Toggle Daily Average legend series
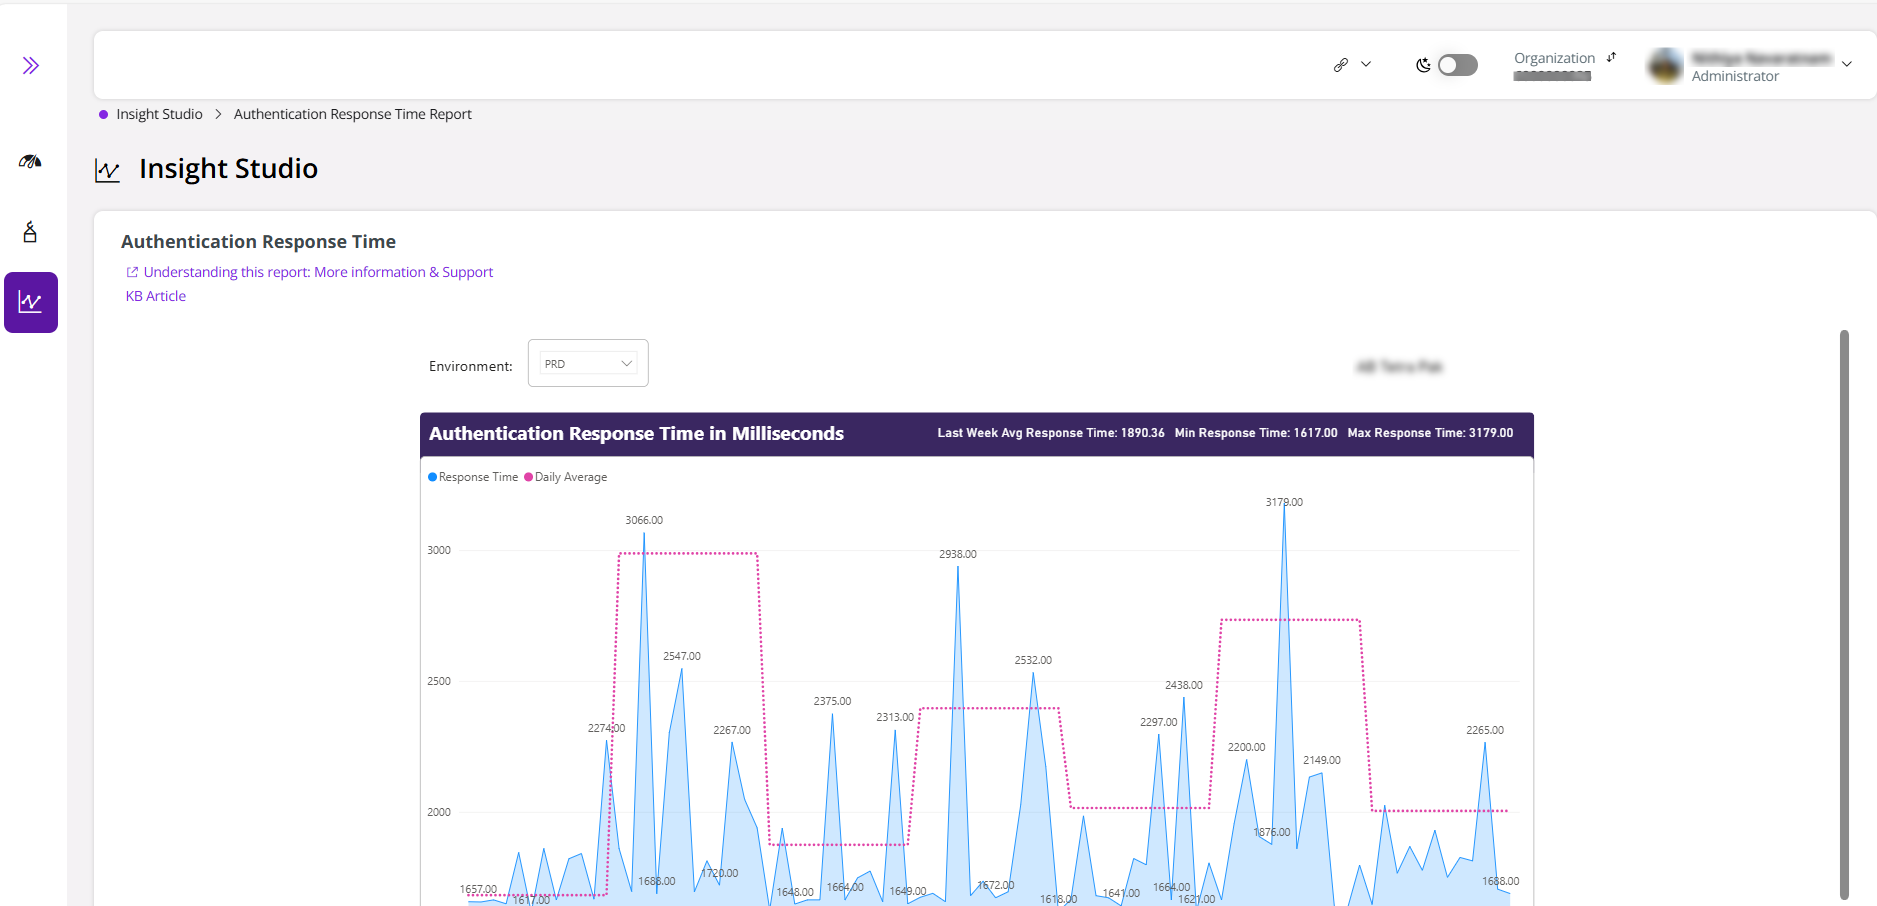 tap(566, 477)
